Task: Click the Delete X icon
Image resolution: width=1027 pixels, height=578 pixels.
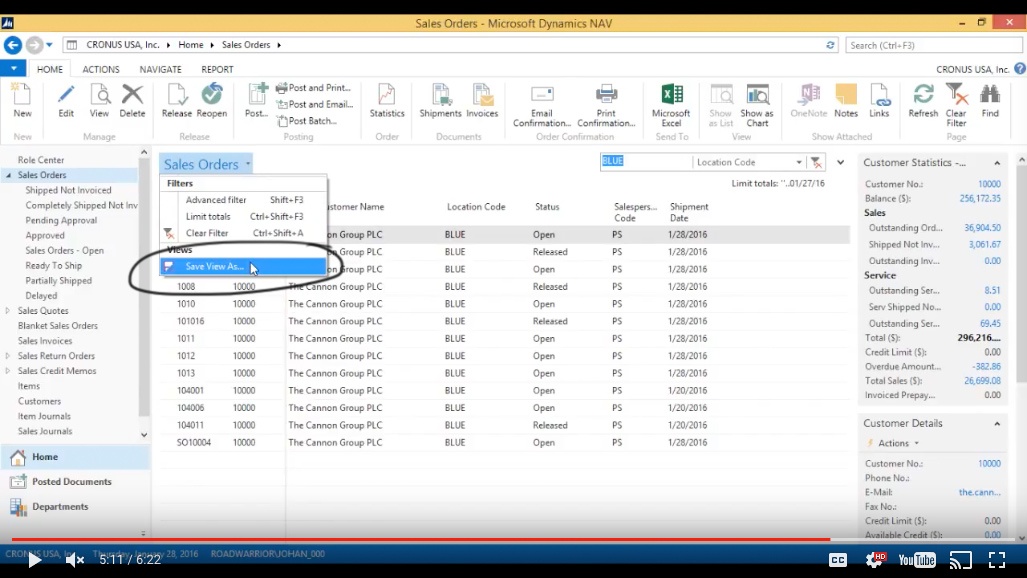Action: pos(132,100)
